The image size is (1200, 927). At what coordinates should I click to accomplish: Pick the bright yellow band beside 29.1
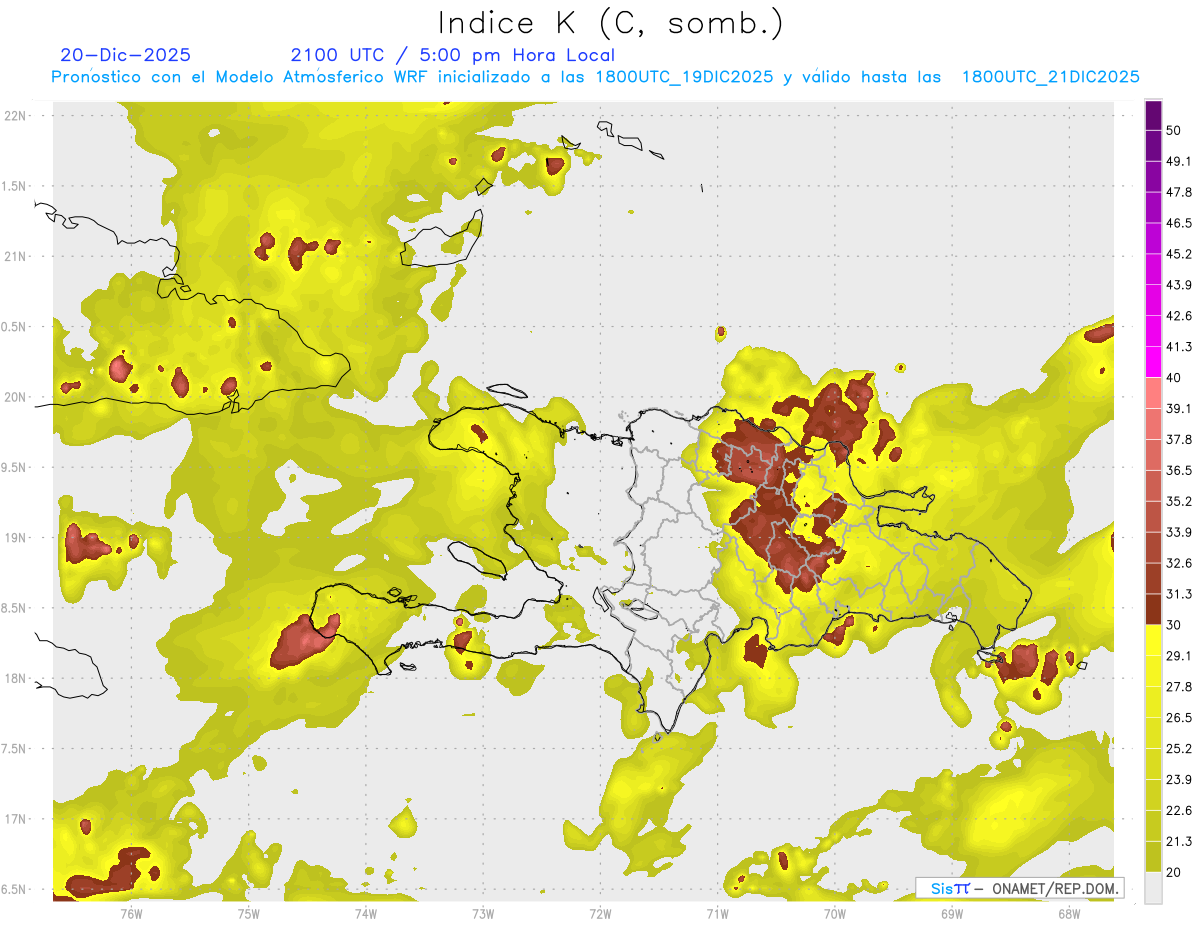pyautogui.click(x=1153, y=640)
